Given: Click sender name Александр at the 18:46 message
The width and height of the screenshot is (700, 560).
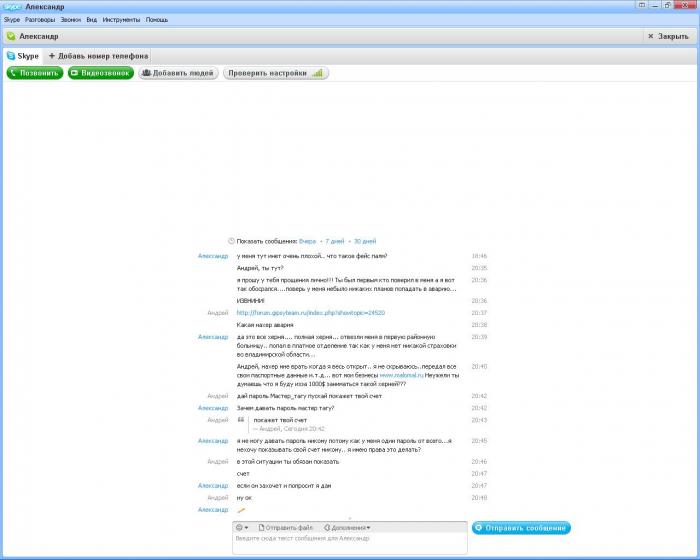Looking at the screenshot, I should coord(213,256).
